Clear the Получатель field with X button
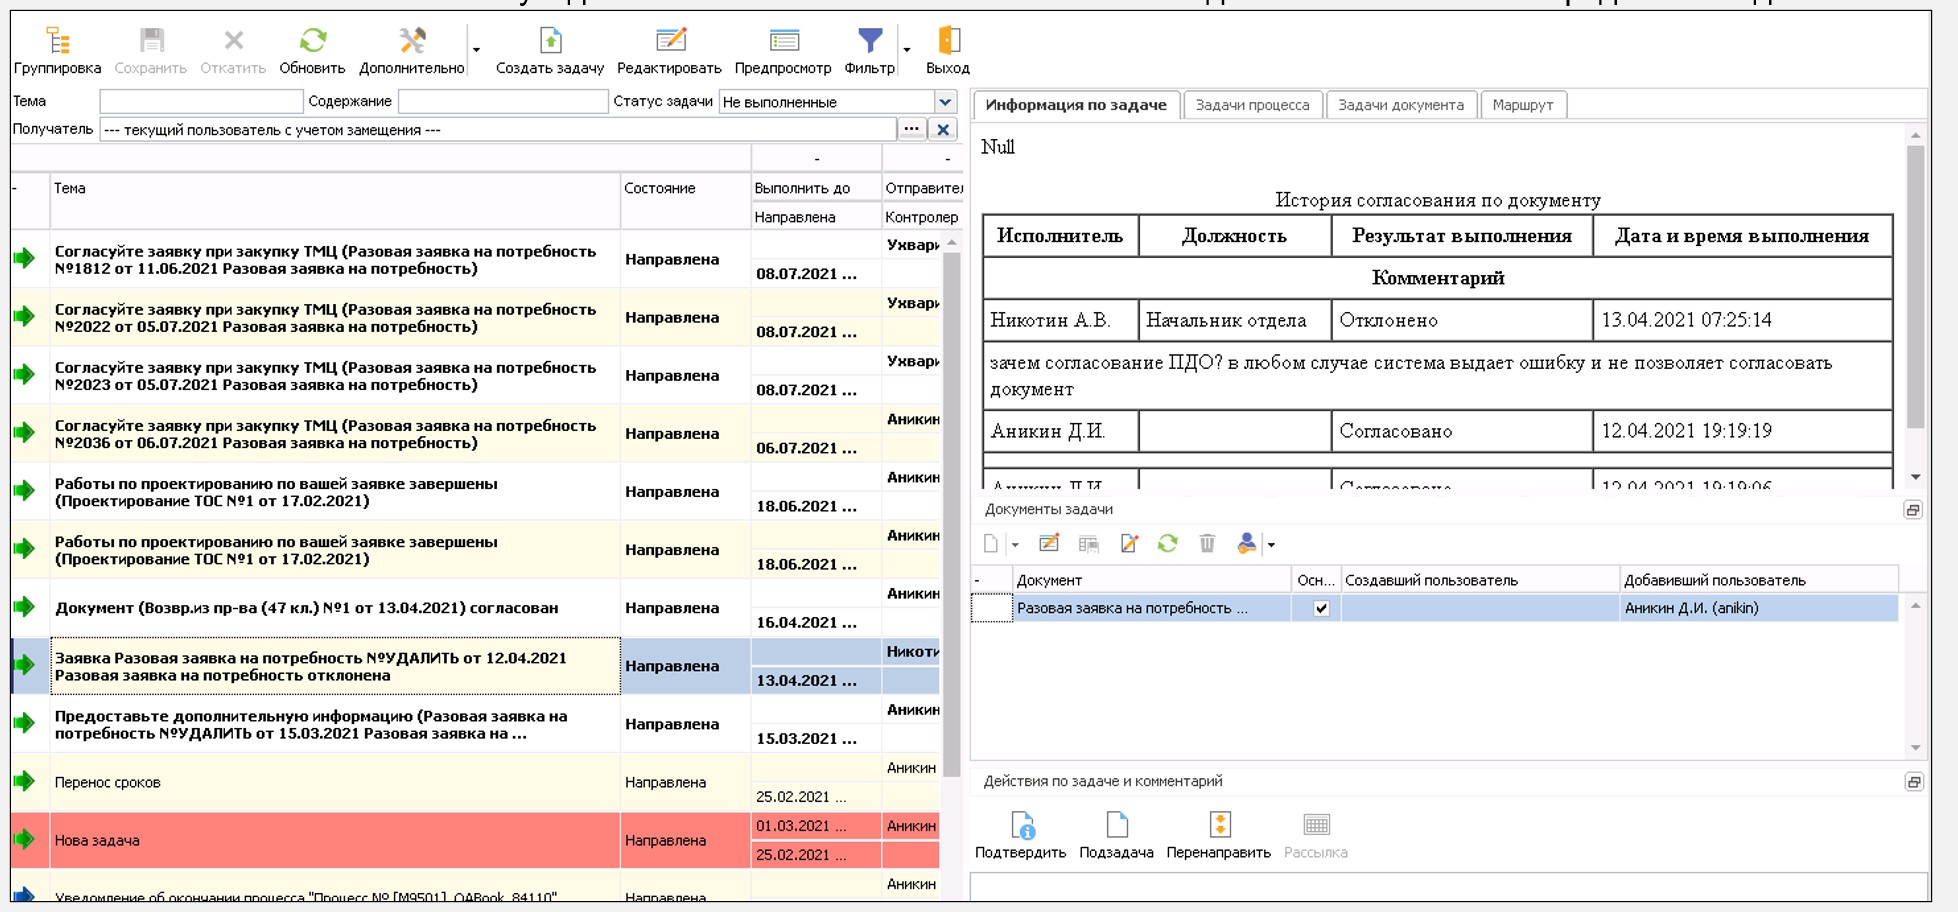1958x912 pixels. (942, 130)
